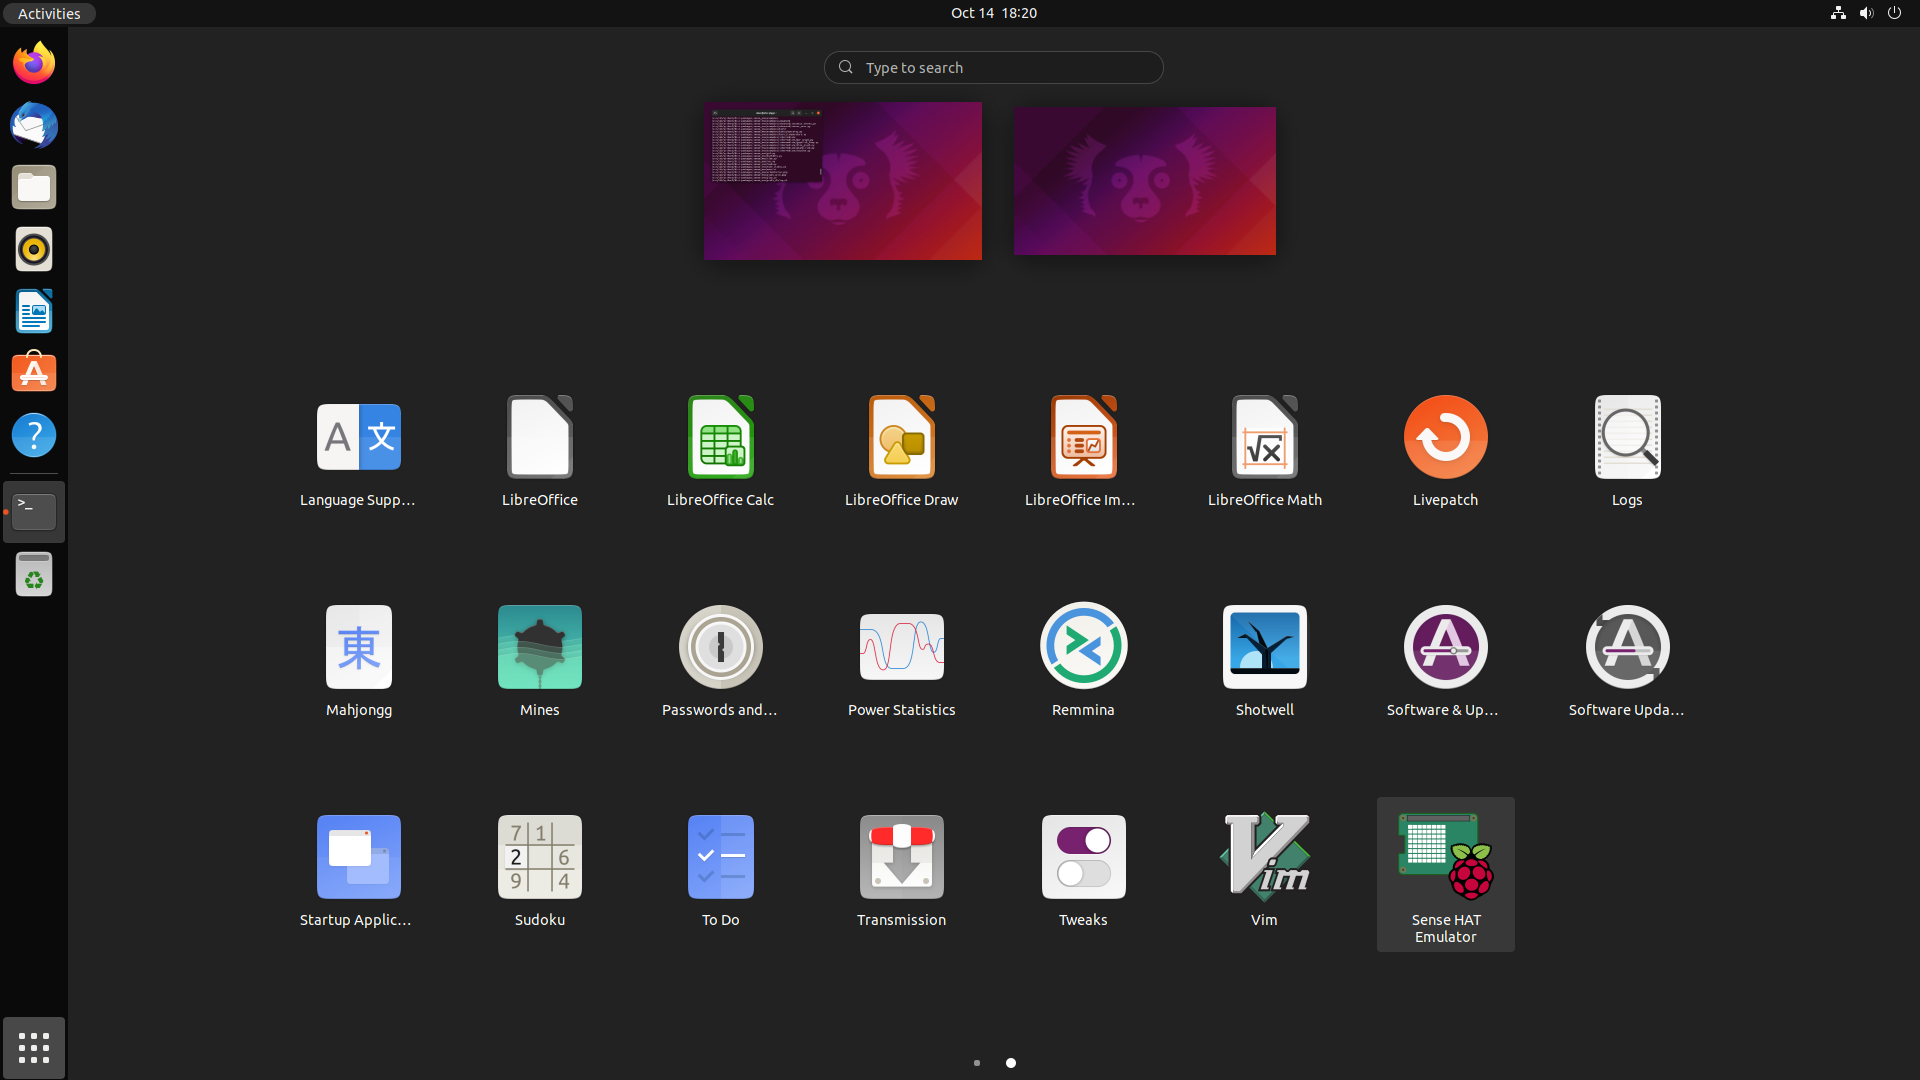This screenshot has width=1920, height=1080.
Task: Open LibreOffice Impress
Action: (1083, 452)
